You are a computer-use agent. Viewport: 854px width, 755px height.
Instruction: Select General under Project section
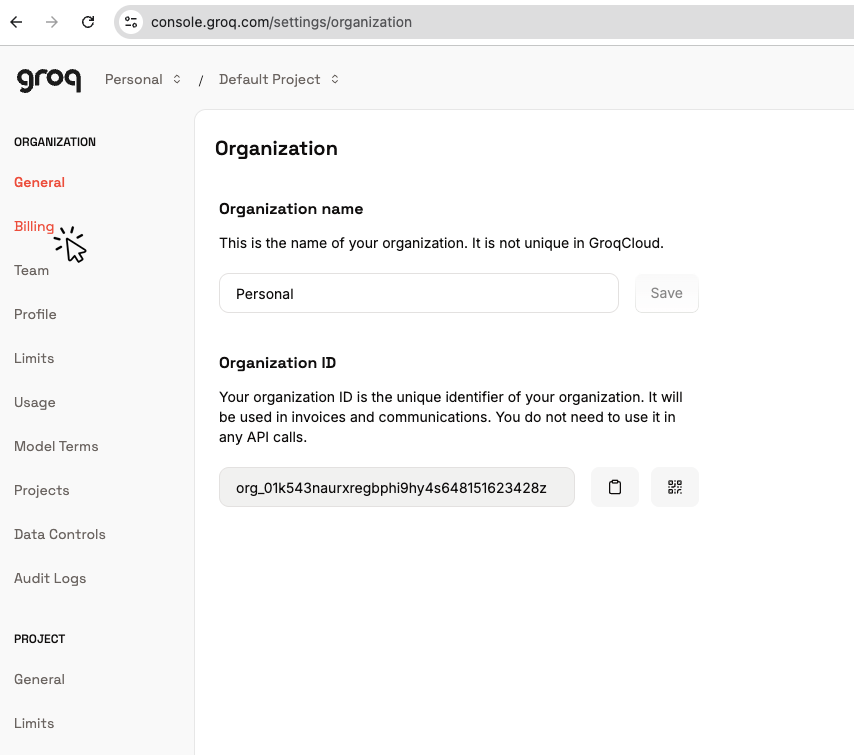(39, 679)
